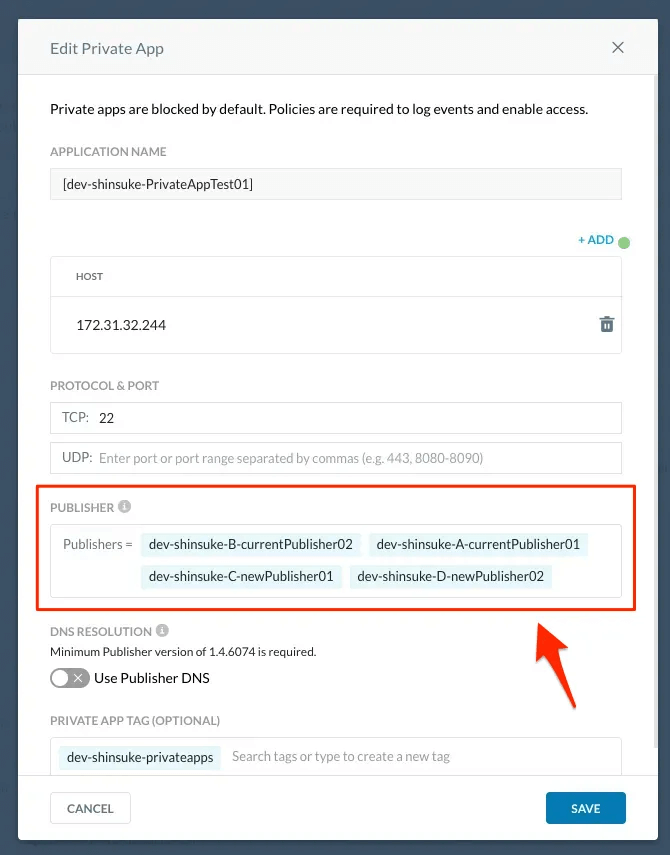Toggle the Use Publisher DNS switch
Screen dimensions: 670x855
70,678
